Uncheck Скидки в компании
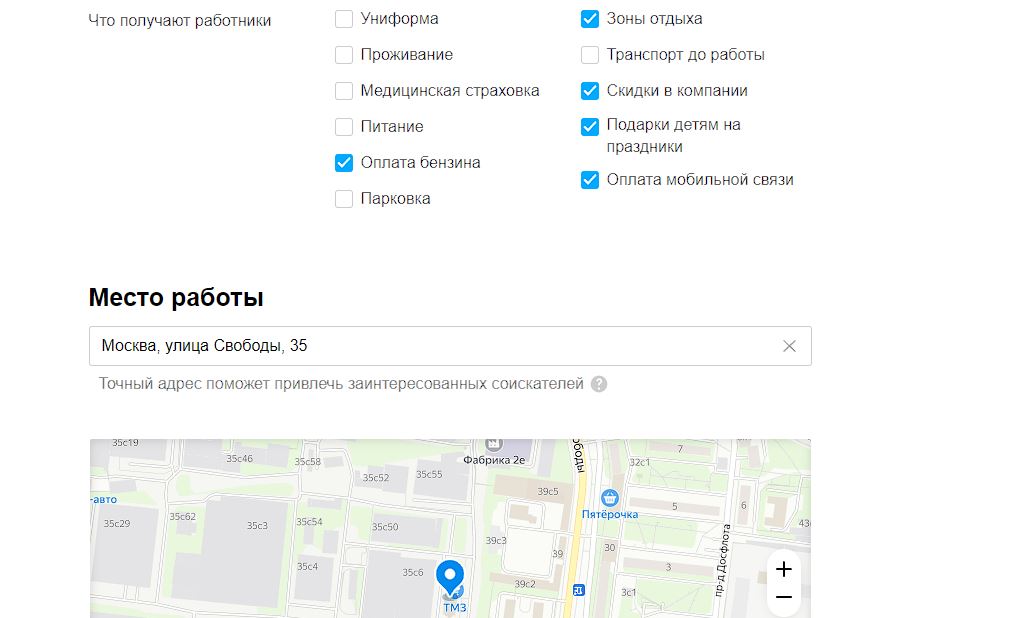 click(x=589, y=90)
